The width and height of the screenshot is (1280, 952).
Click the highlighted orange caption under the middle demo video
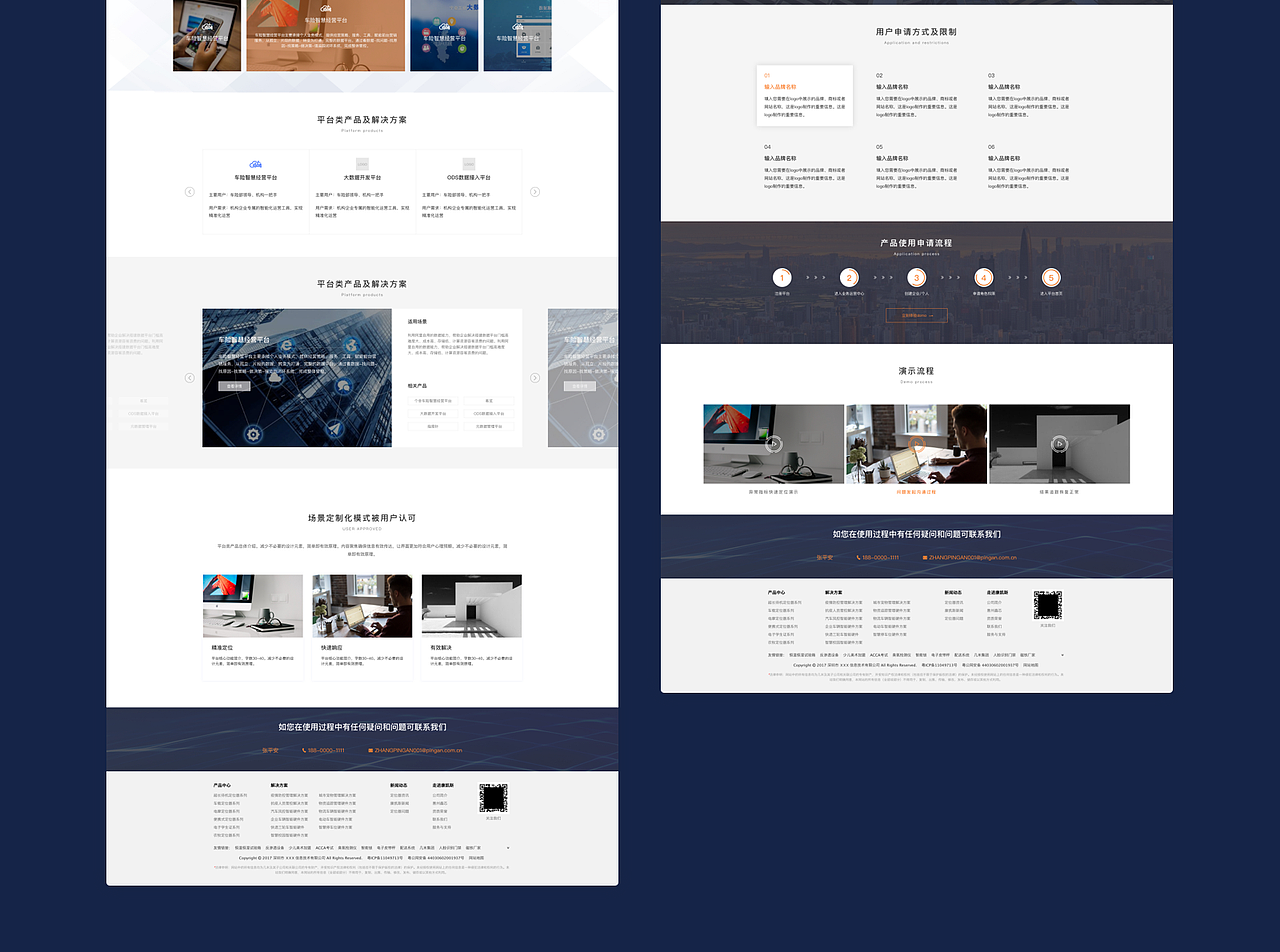coord(916,492)
